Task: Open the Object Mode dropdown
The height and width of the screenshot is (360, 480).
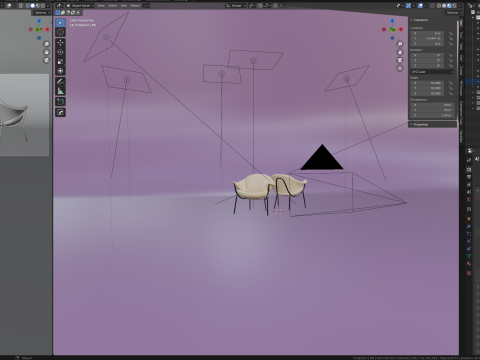Action: tap(80, 6)
